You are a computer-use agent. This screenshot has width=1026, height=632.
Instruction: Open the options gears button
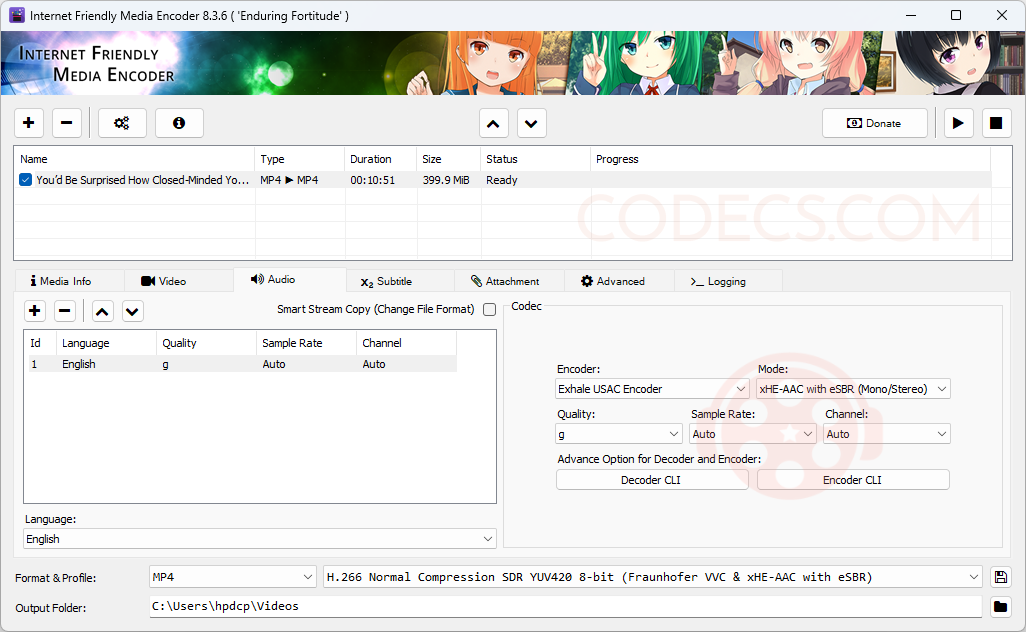tap(122, 123)
